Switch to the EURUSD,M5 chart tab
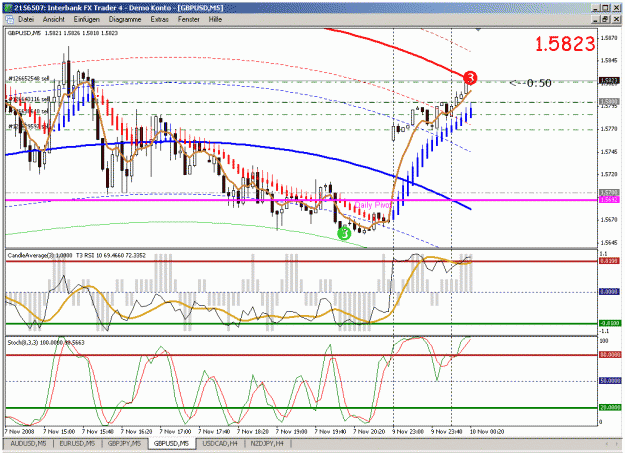The width and height of the screenshot is (625, 453). [77, 443]
